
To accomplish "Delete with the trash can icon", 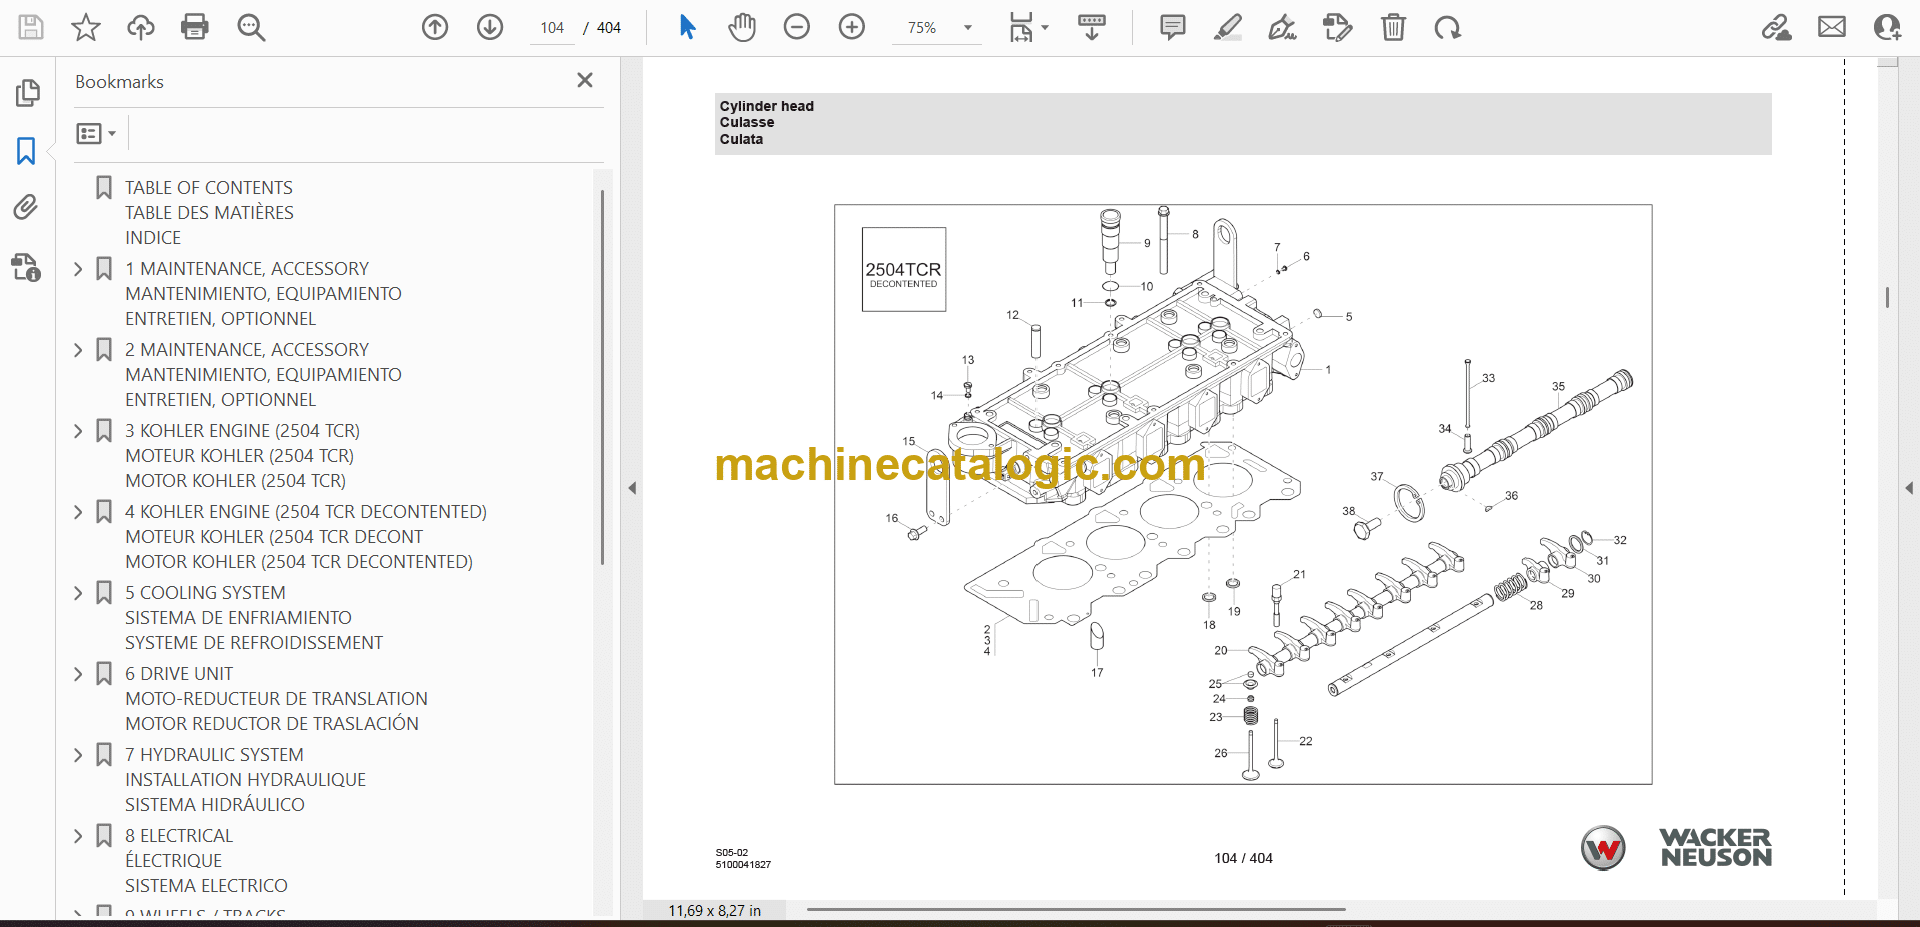I will 1393,27.
